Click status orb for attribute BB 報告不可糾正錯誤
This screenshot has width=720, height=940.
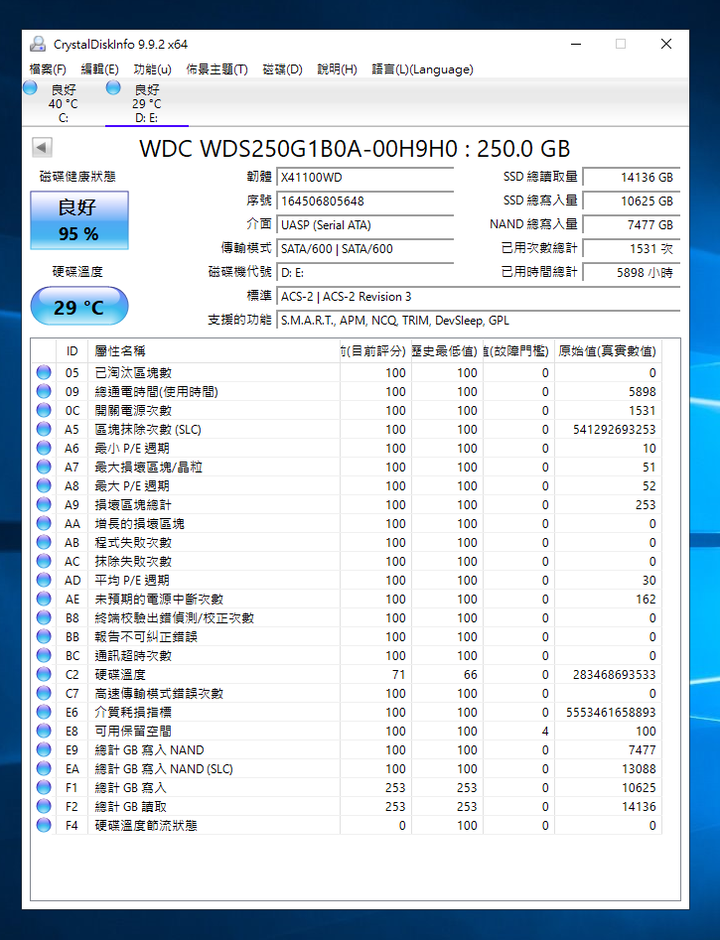click(x=44, y=637)
